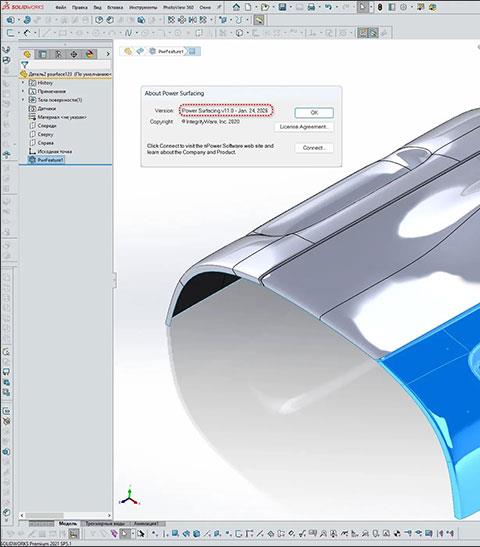Expand the Тела поверхности(1) node
The height and width of the screenshot is (547, 480).
23,100
